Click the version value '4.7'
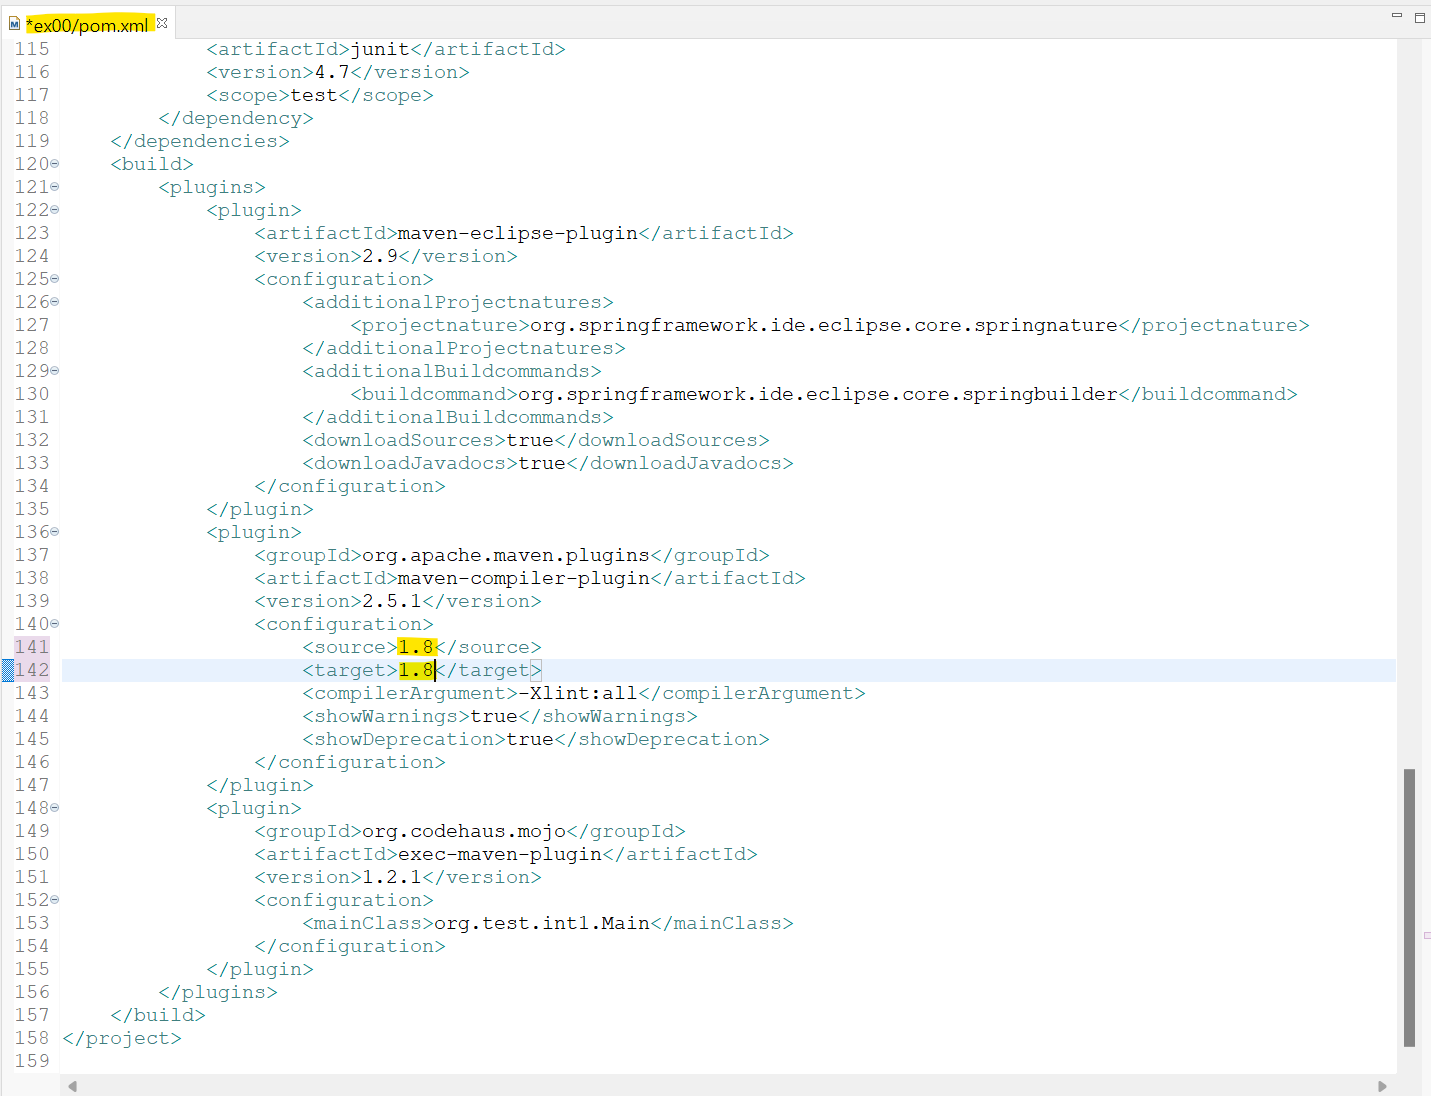The image size is (1431, 1096). [x=332, y=72]
